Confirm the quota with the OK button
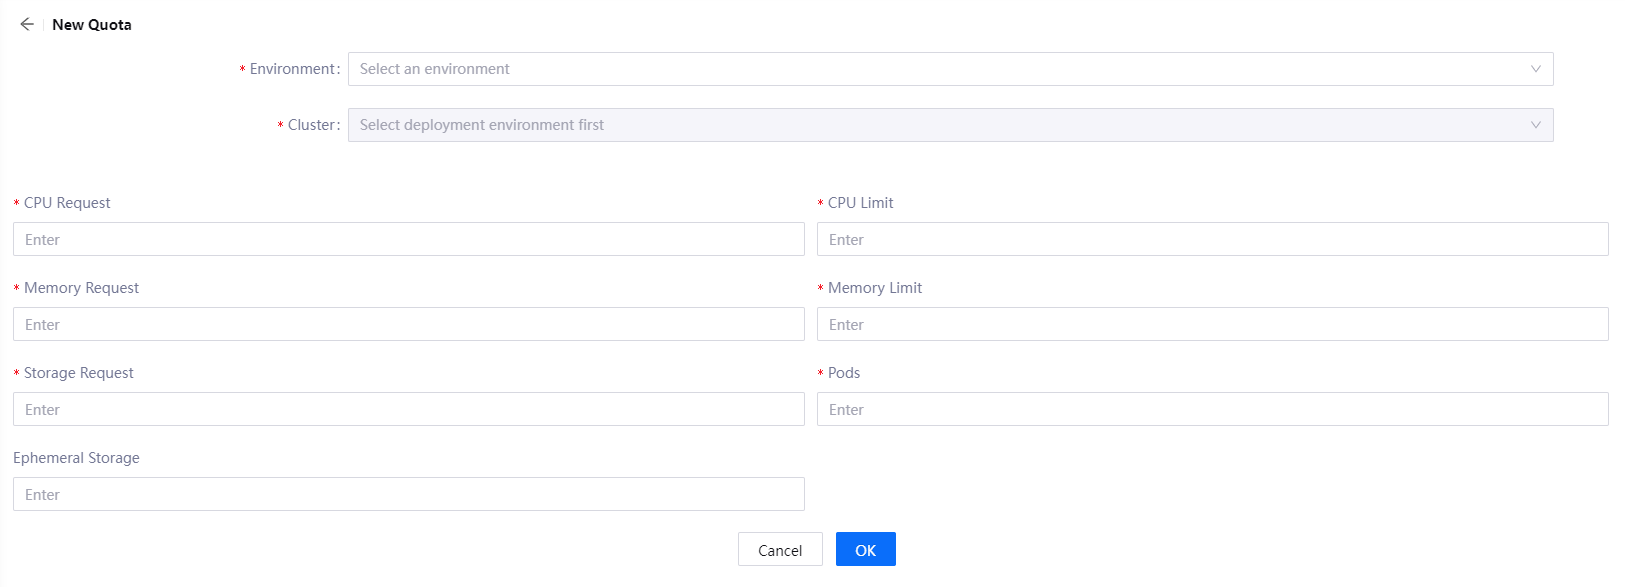The image size is (1625, 587). click(x=865, y=550)
